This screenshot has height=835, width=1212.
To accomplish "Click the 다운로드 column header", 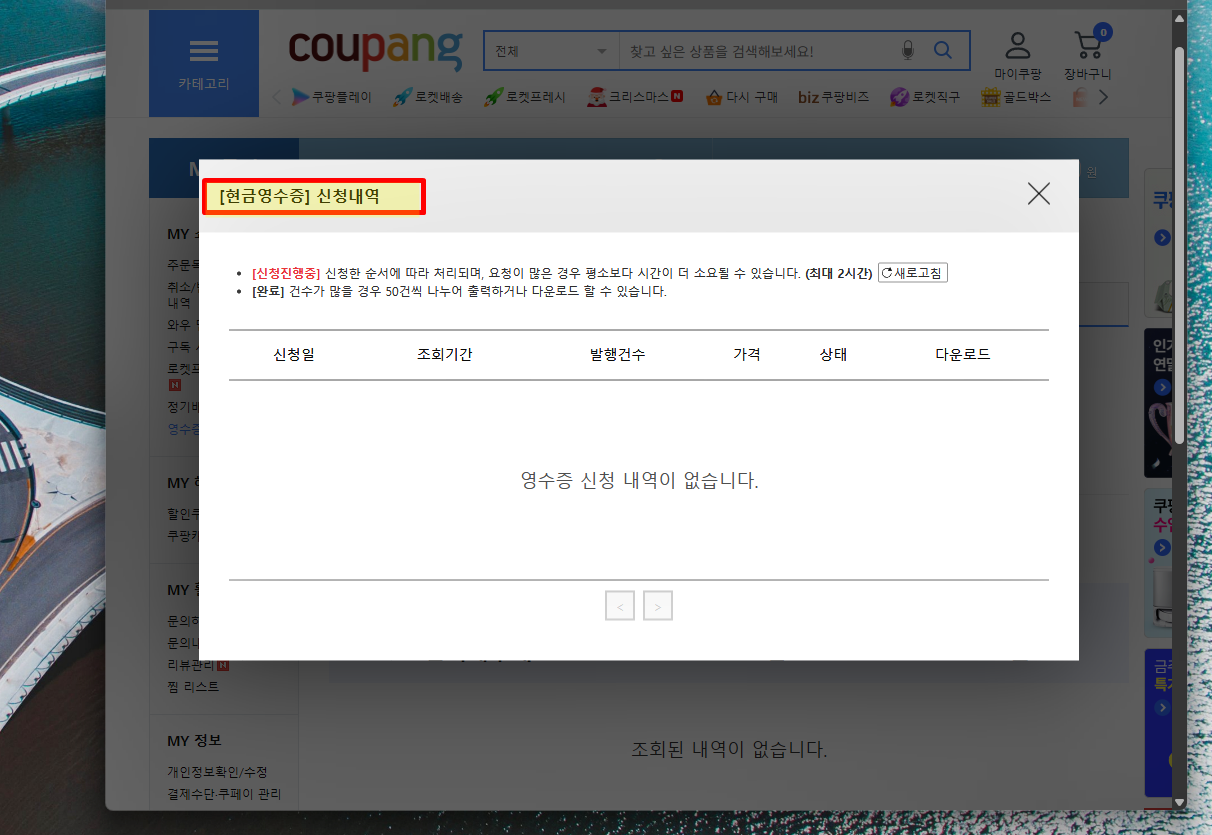I will click(963, 355).
